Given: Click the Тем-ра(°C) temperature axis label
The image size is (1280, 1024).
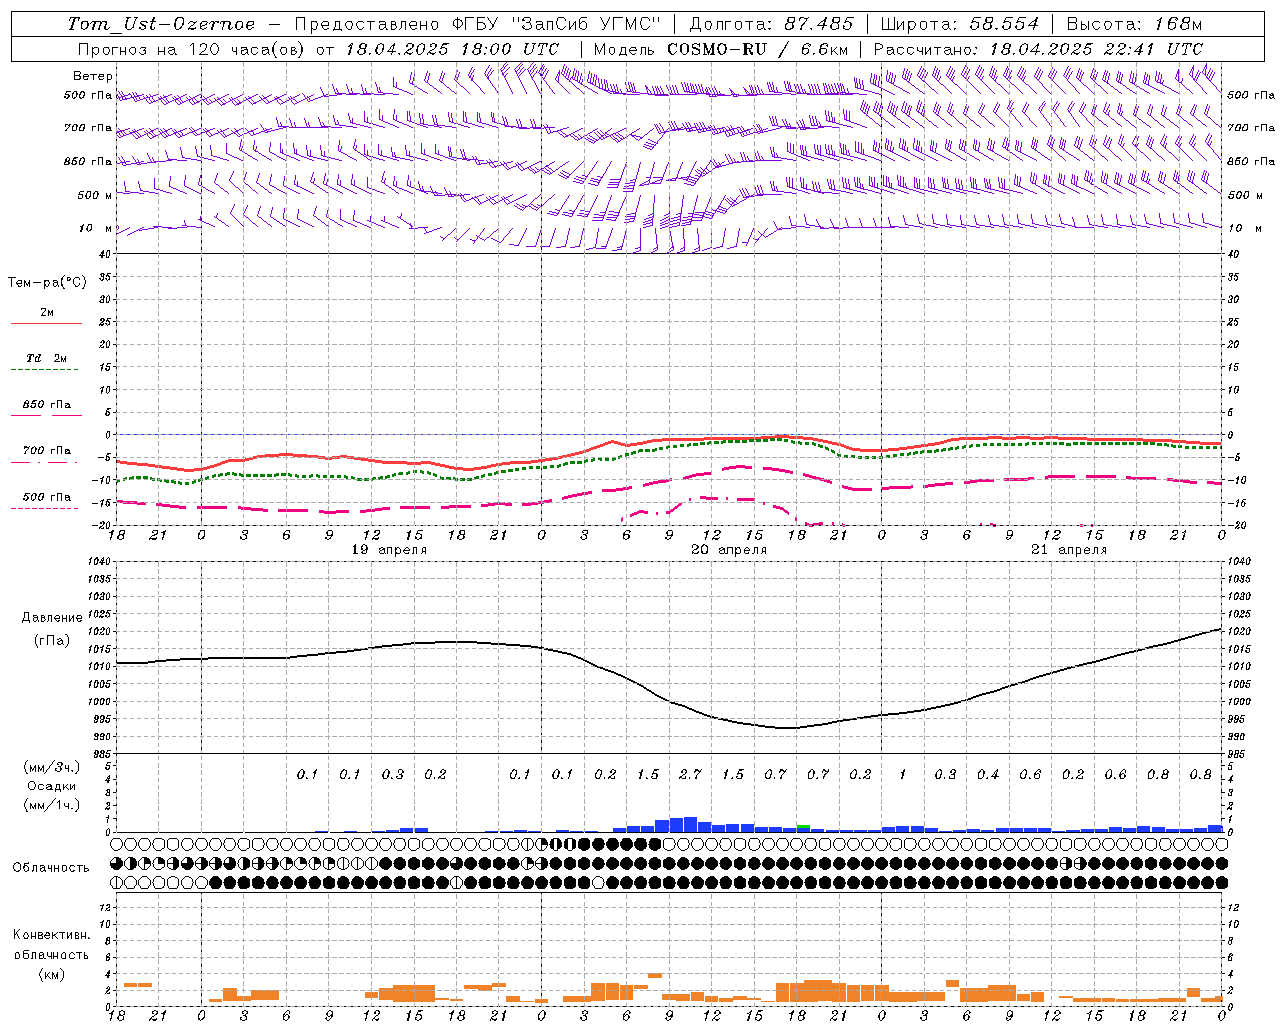Looking at the screenshot, I should click(x=47, y=283).
